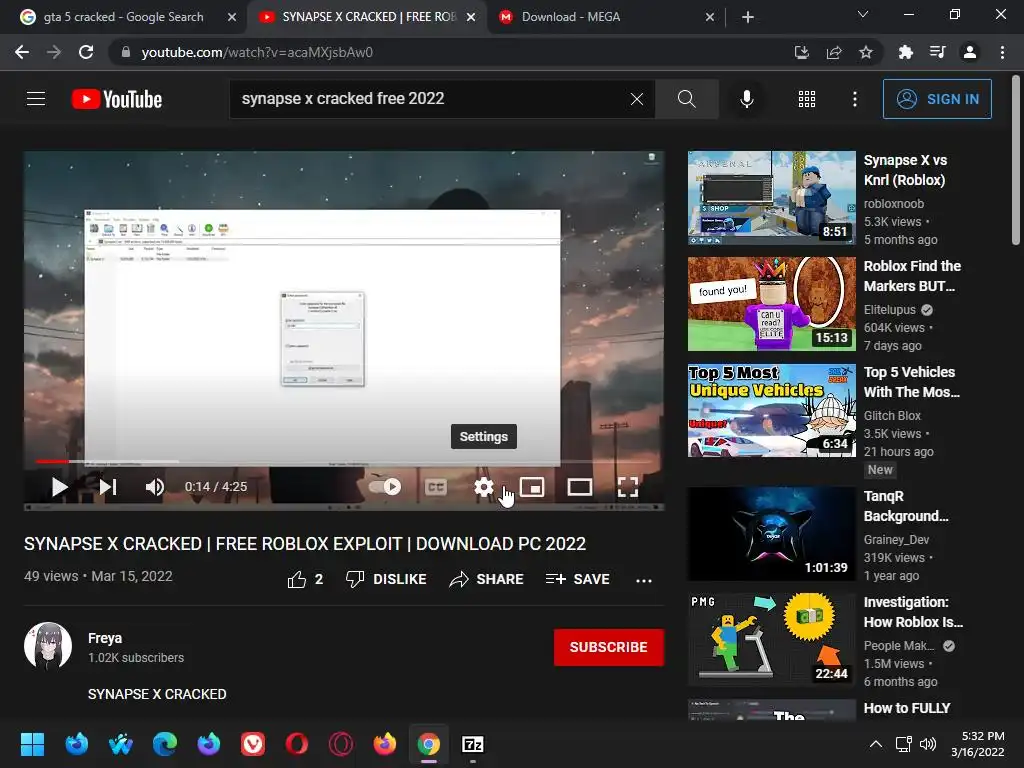Image resolution: width=1024 pixels, height=768 pixels.
Task: Mute the video volume
Action: click(155, 487)
